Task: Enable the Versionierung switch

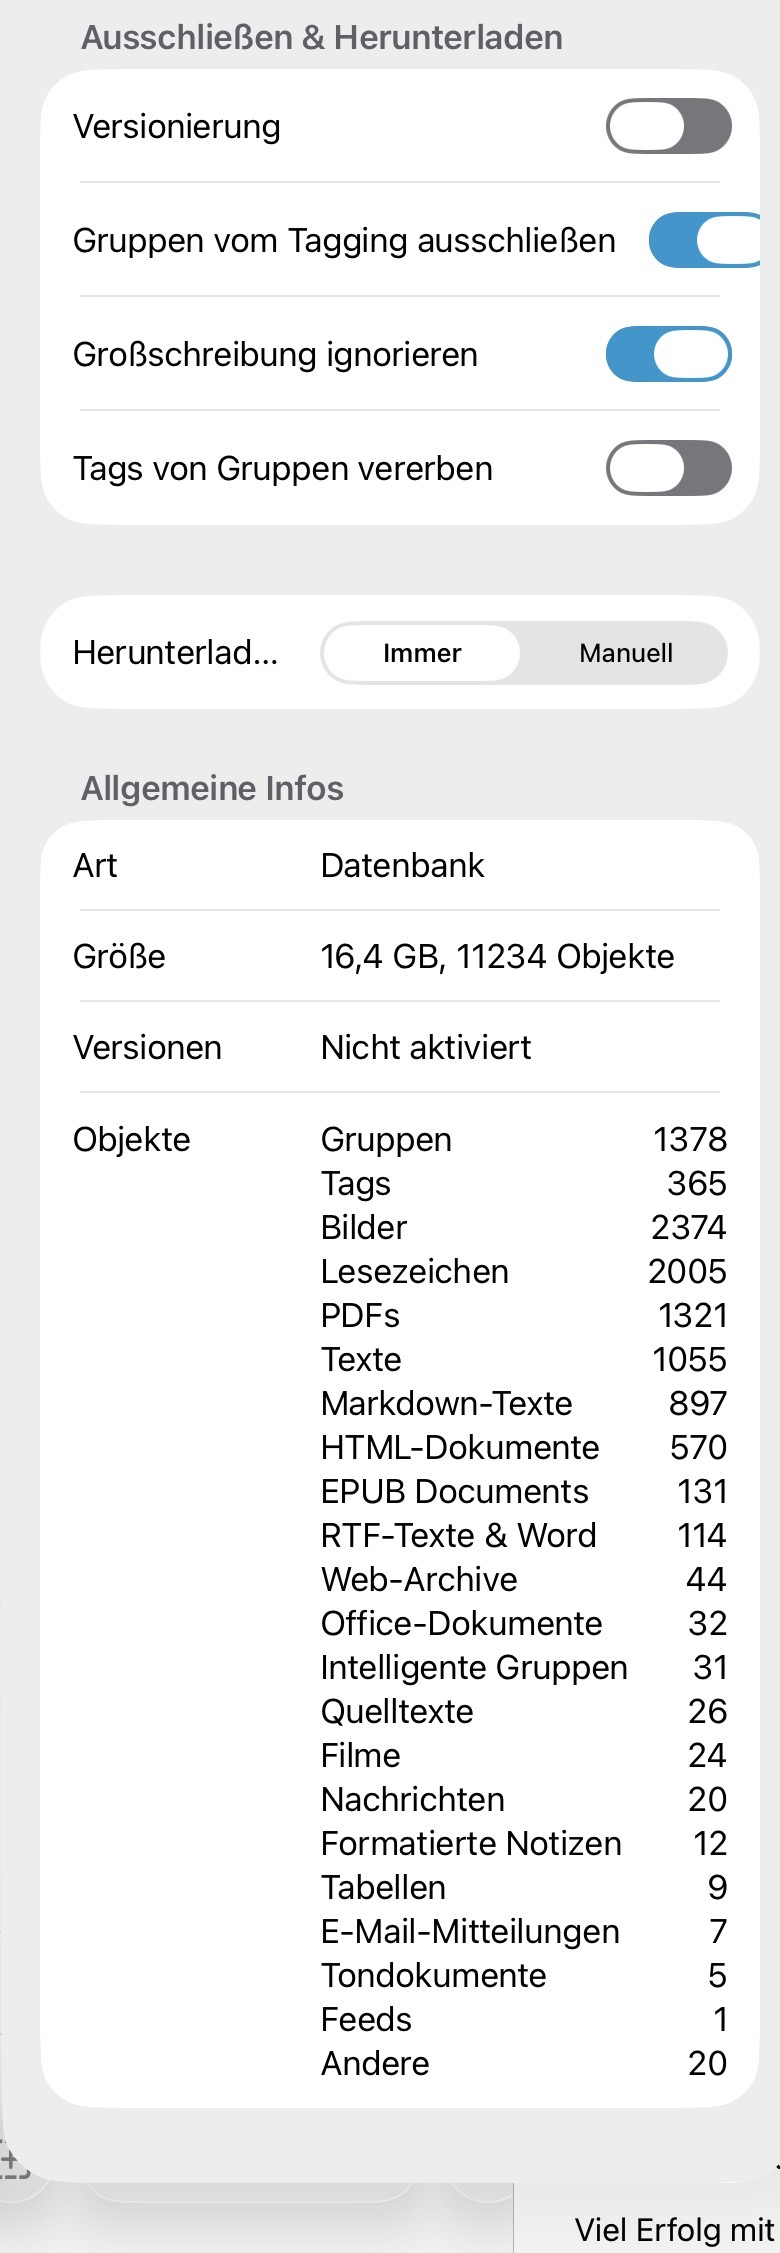Action: point(668,126)
